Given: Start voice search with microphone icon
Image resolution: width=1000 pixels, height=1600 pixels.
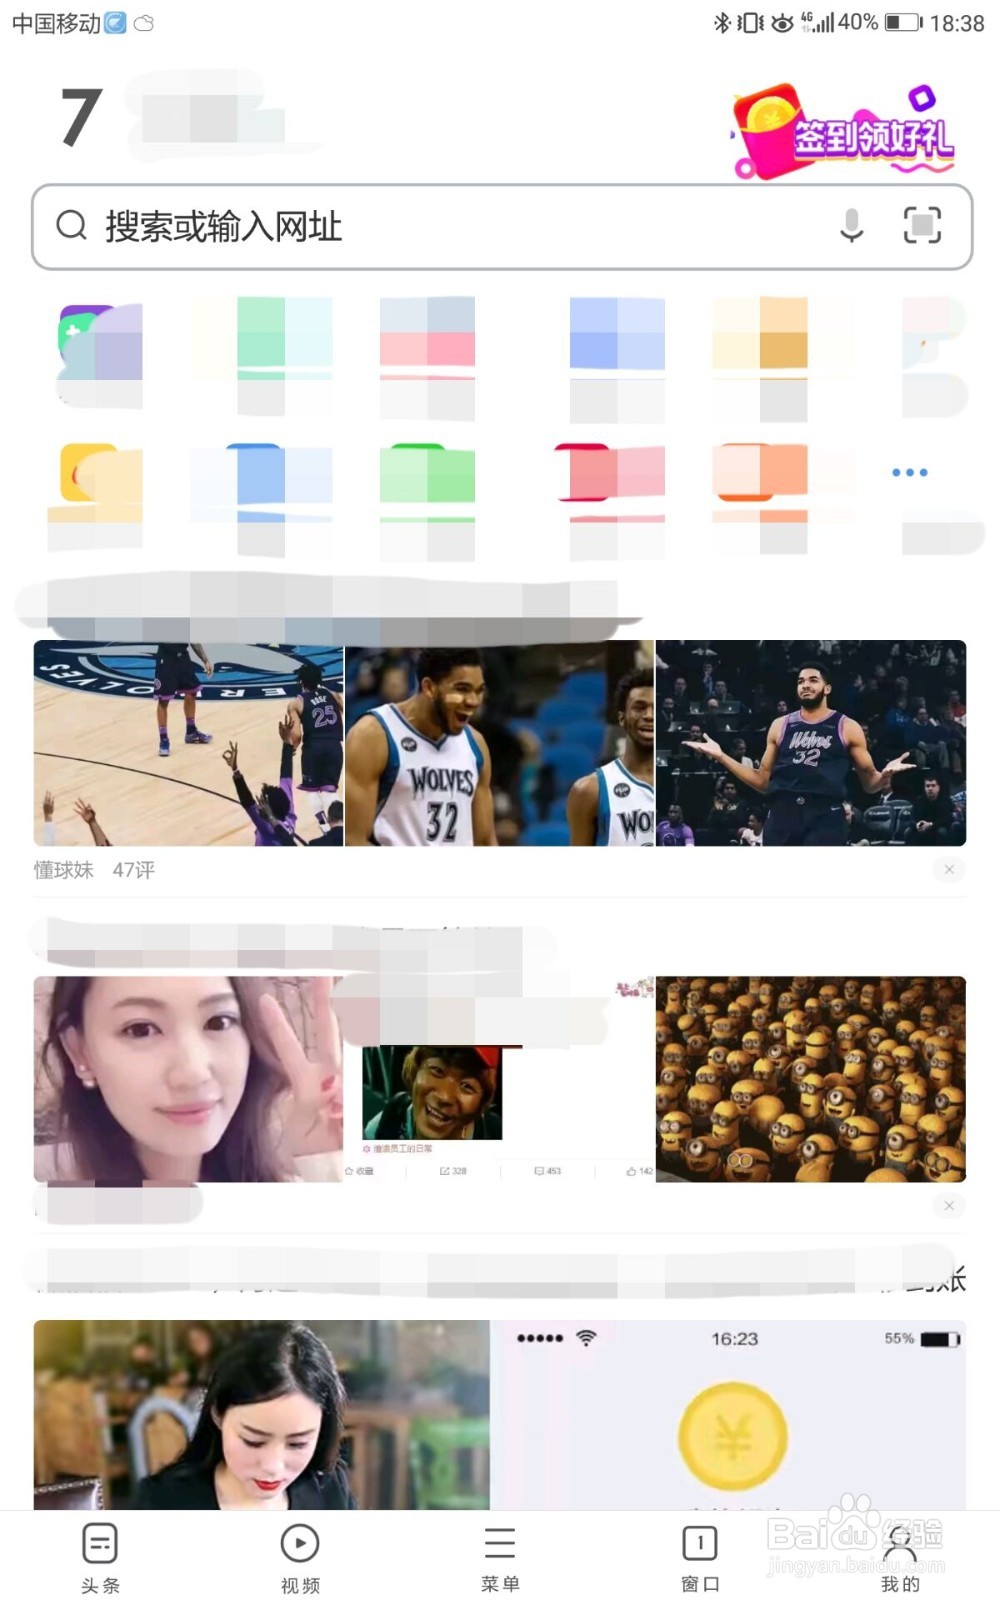Looking at the screenshot, I should pos(851,225).
